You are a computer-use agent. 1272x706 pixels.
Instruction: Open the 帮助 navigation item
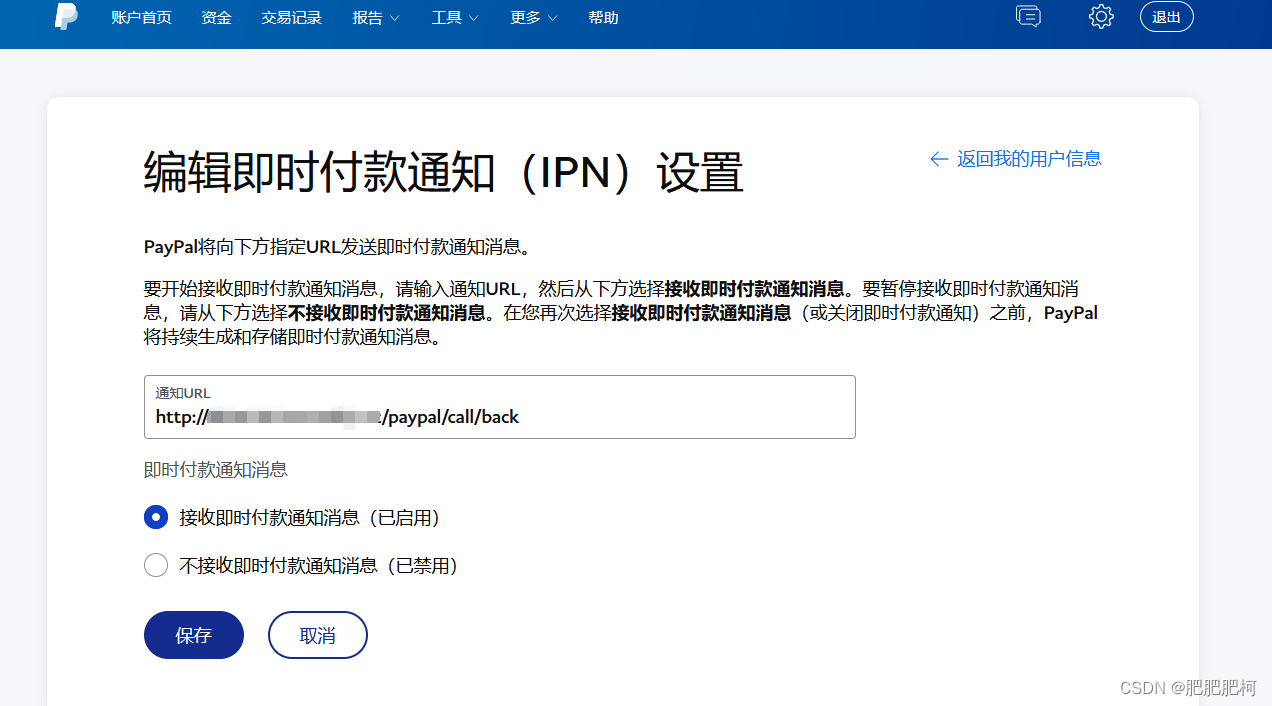tap(603, 18)
